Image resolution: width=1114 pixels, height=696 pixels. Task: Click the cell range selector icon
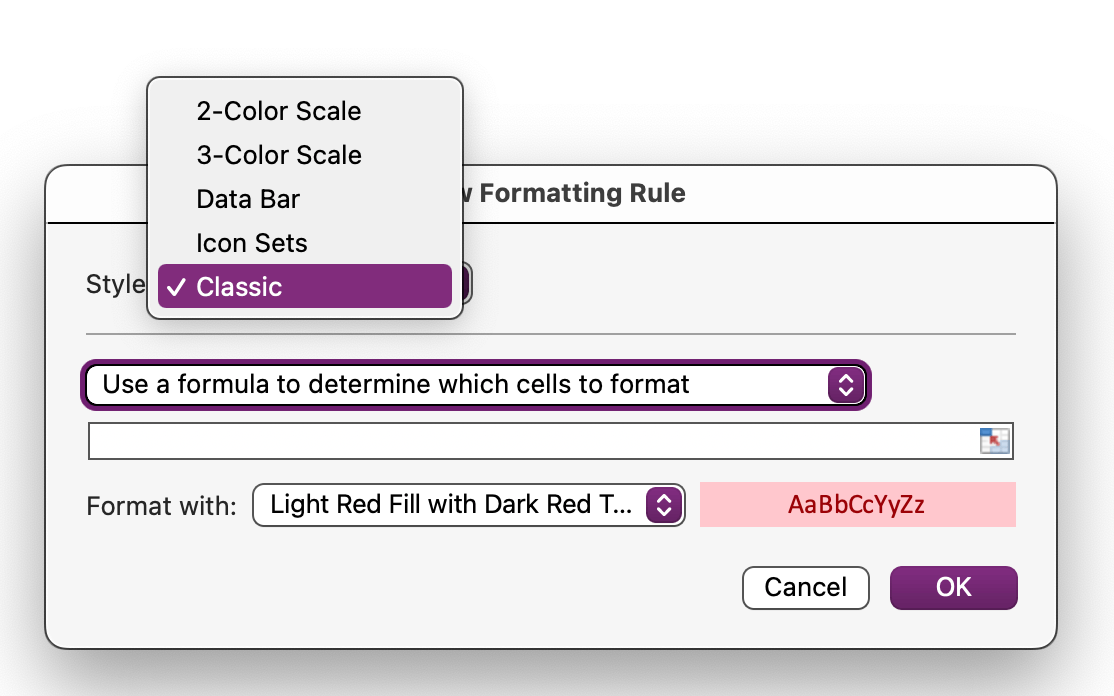click(994, 441)
